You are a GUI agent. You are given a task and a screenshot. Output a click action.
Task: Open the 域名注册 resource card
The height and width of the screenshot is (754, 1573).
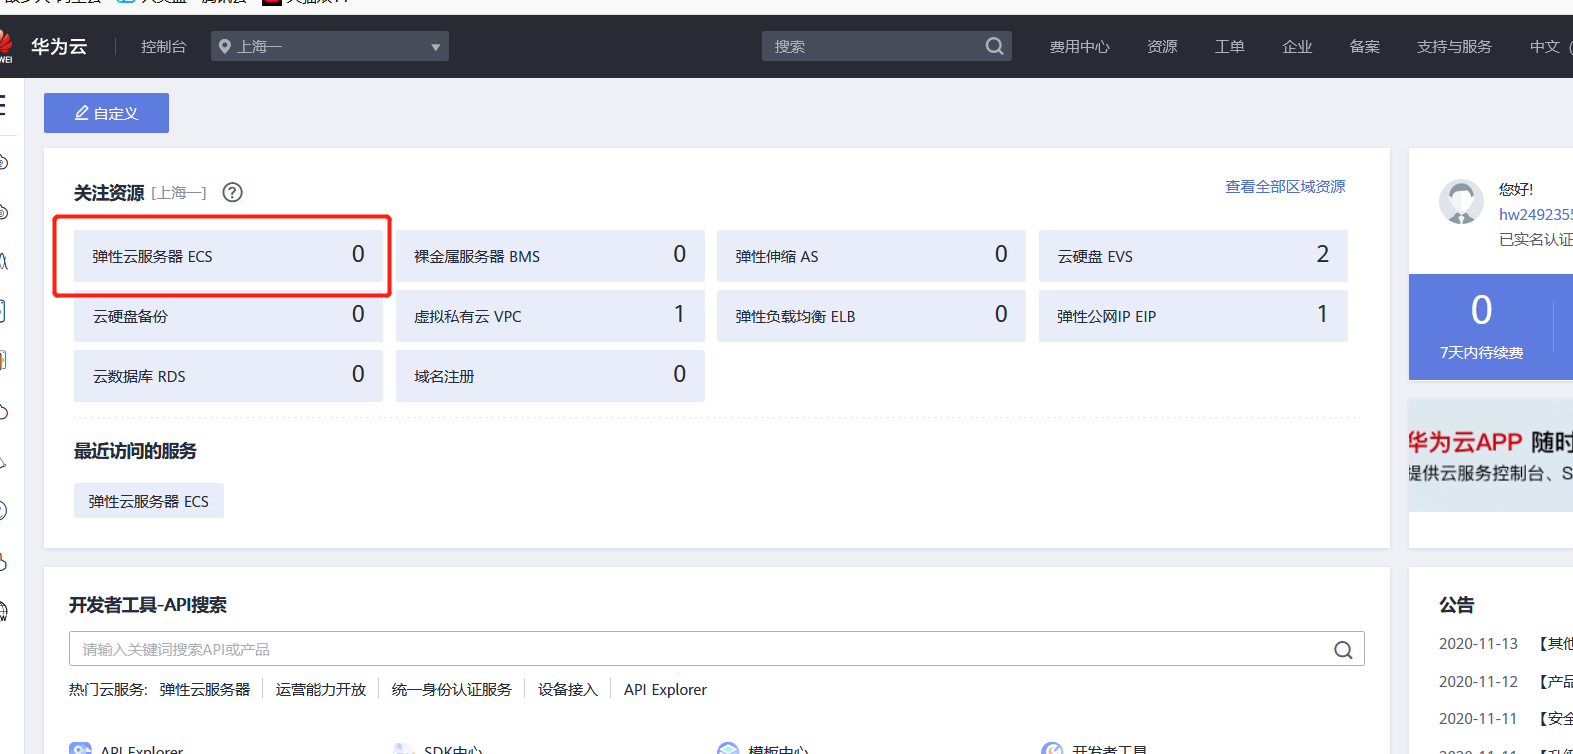(550, 376)
